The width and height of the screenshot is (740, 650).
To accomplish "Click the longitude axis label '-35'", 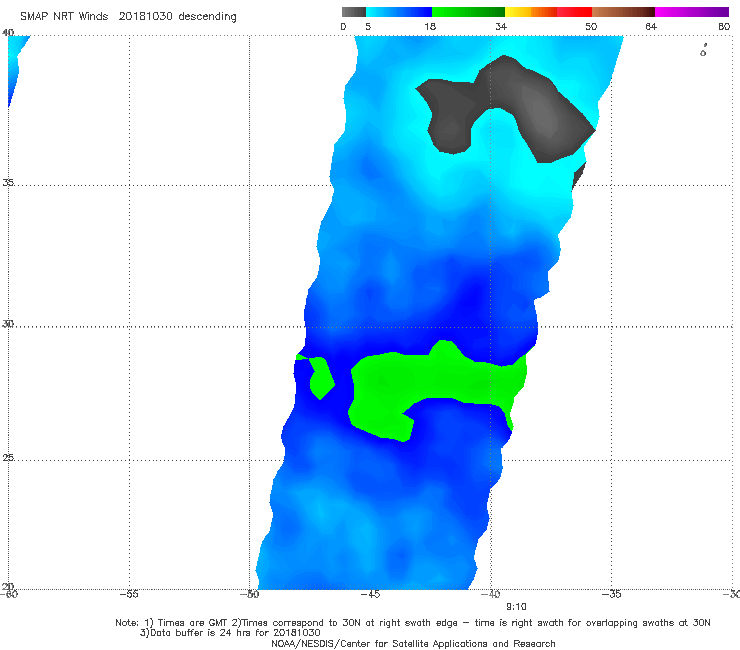I will pyautogui.click(x=612, y=594).
